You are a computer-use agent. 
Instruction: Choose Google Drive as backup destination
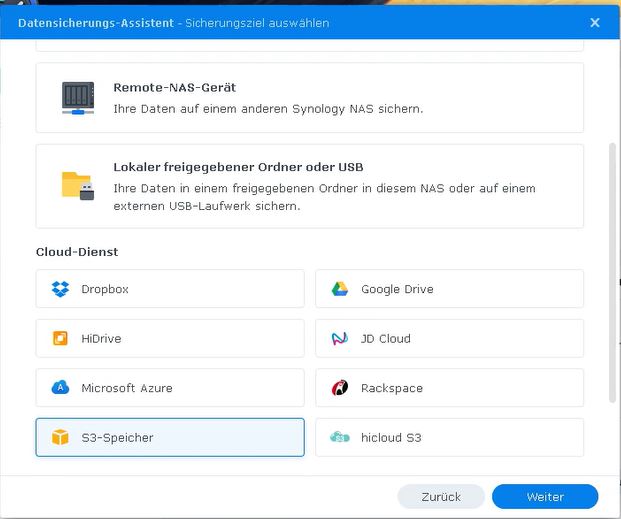click(x=450, y=289)
